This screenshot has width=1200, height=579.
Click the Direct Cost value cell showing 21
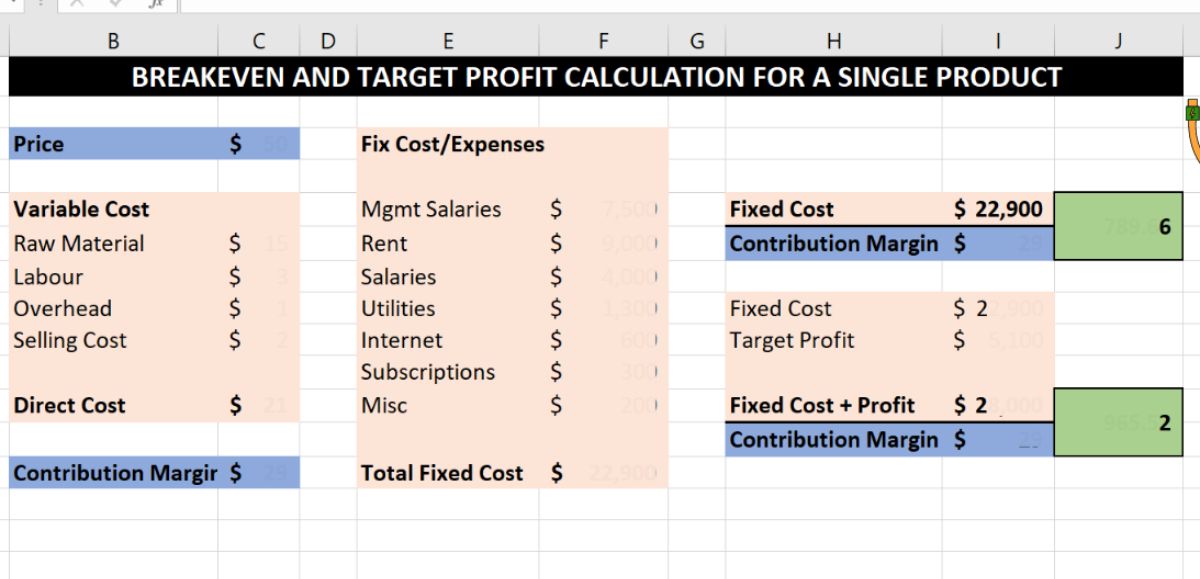coord(258,405)
